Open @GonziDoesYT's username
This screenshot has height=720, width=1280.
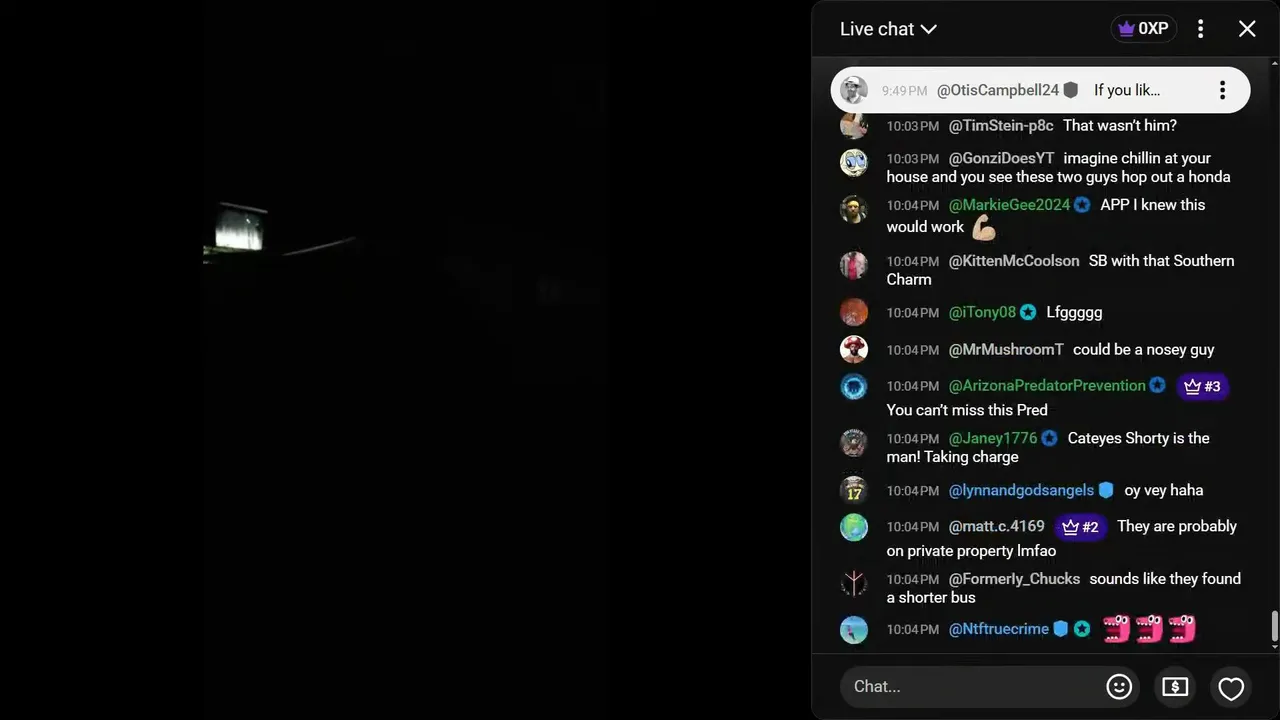(x=1001, y=158)
